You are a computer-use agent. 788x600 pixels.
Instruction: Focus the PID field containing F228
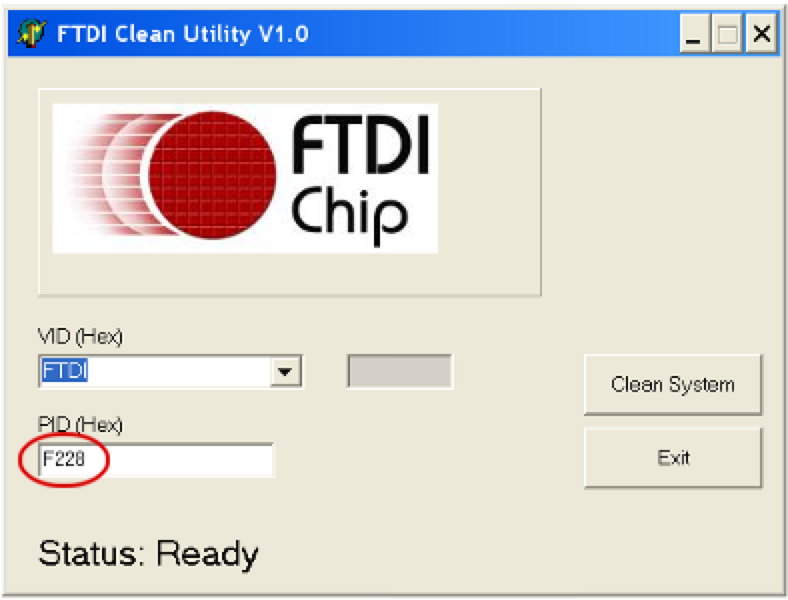[156, 459]
